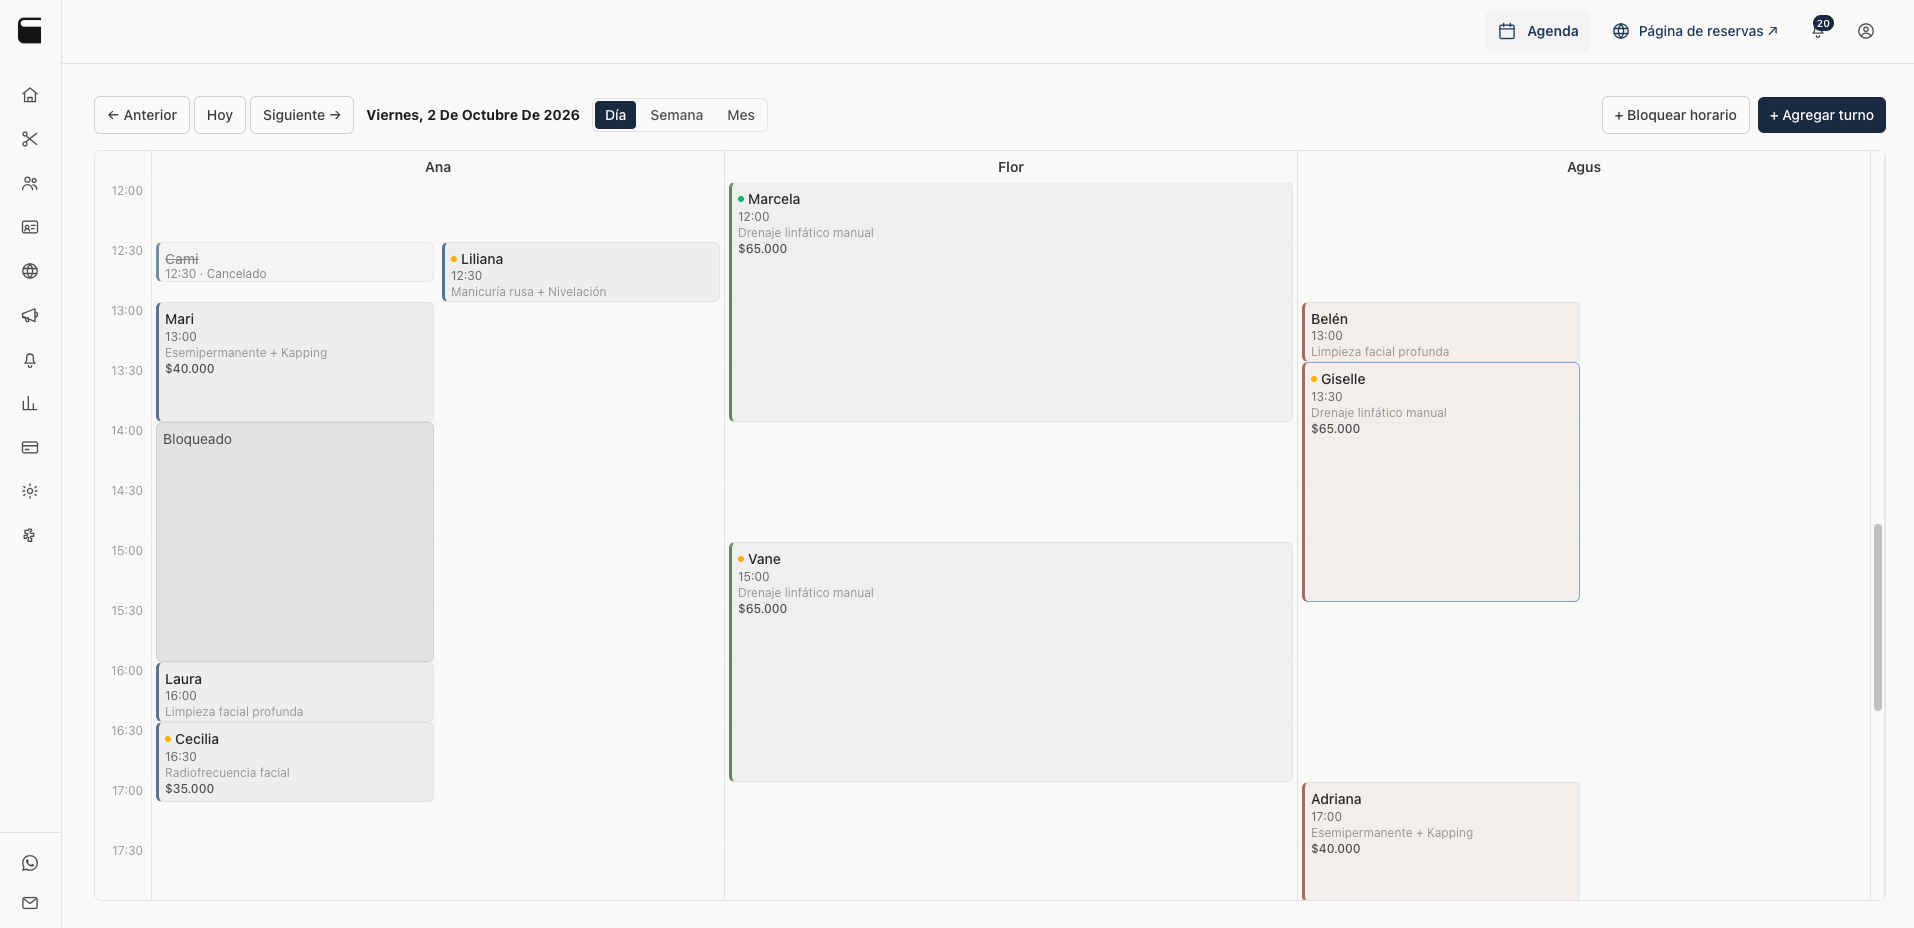
Task: Click the calendar vertical scrollbar thumb
Action: pyautogui.click(x=1878, y=617)
